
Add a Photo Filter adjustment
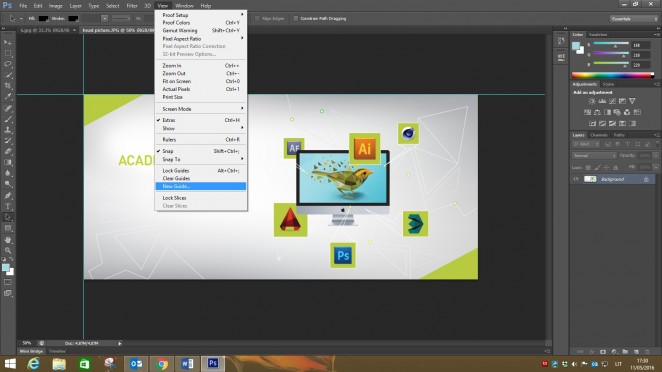pos(617,112)
